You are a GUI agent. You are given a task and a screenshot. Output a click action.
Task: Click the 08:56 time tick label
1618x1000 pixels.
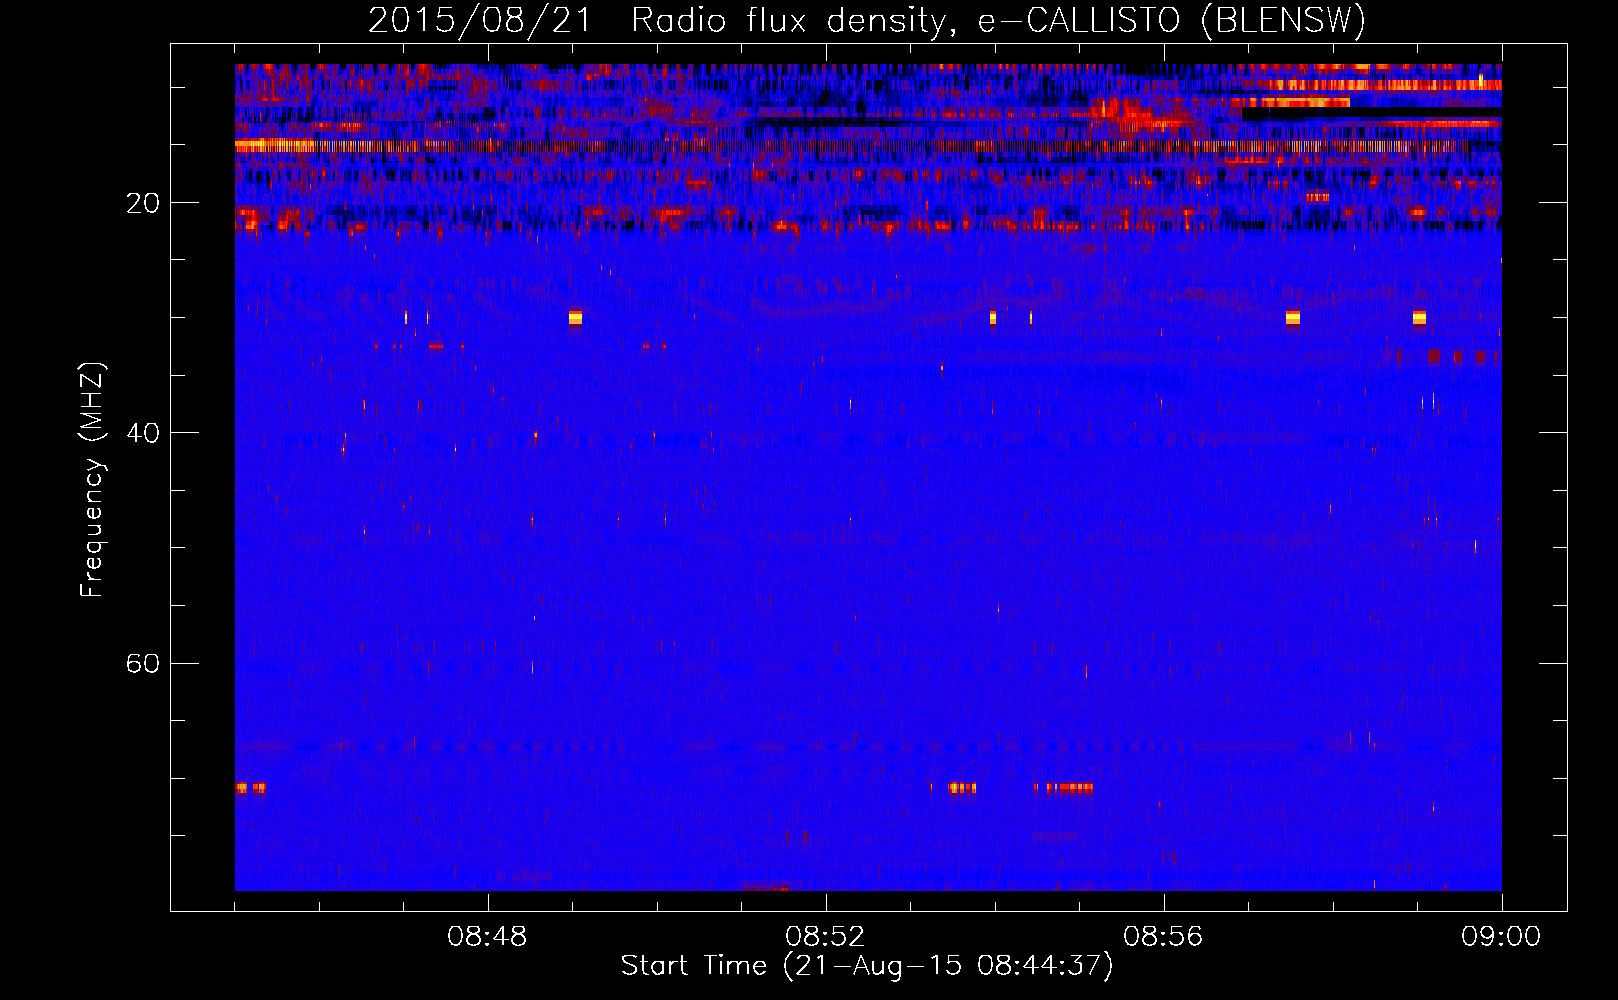click(x=1163, y=937)
